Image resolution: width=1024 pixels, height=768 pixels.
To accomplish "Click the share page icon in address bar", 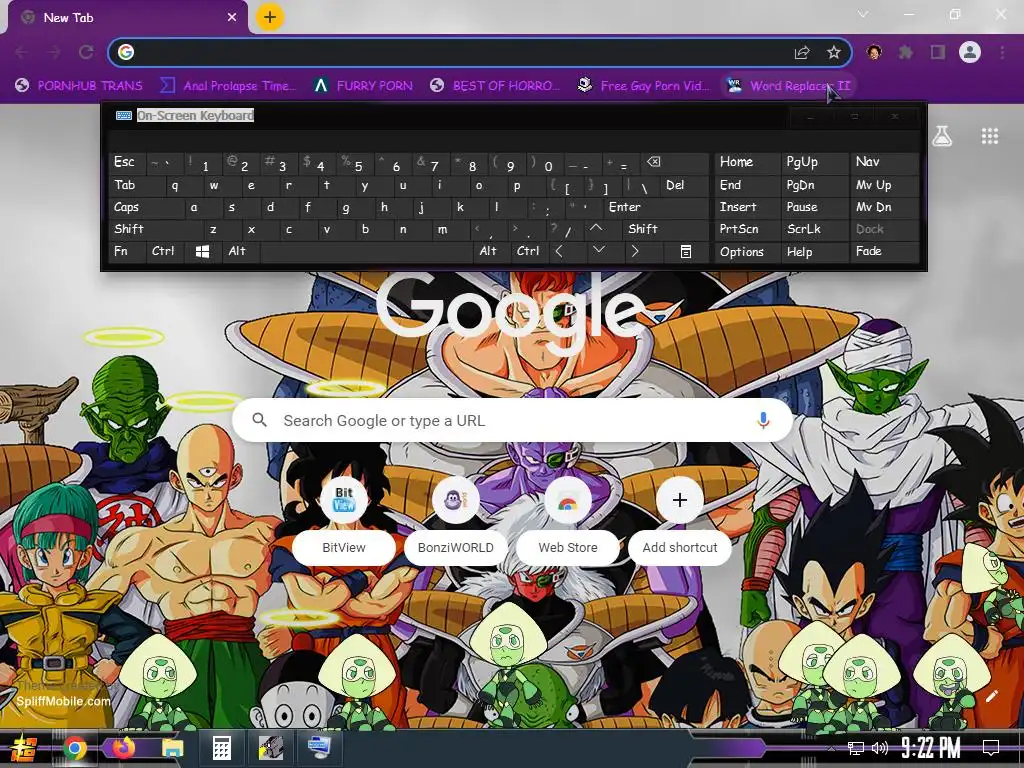I will [x=802, y=52].
